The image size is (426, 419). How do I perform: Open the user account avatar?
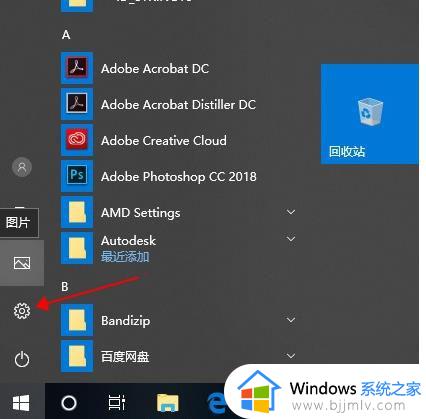pyautogui.click(x=22, y=167)
